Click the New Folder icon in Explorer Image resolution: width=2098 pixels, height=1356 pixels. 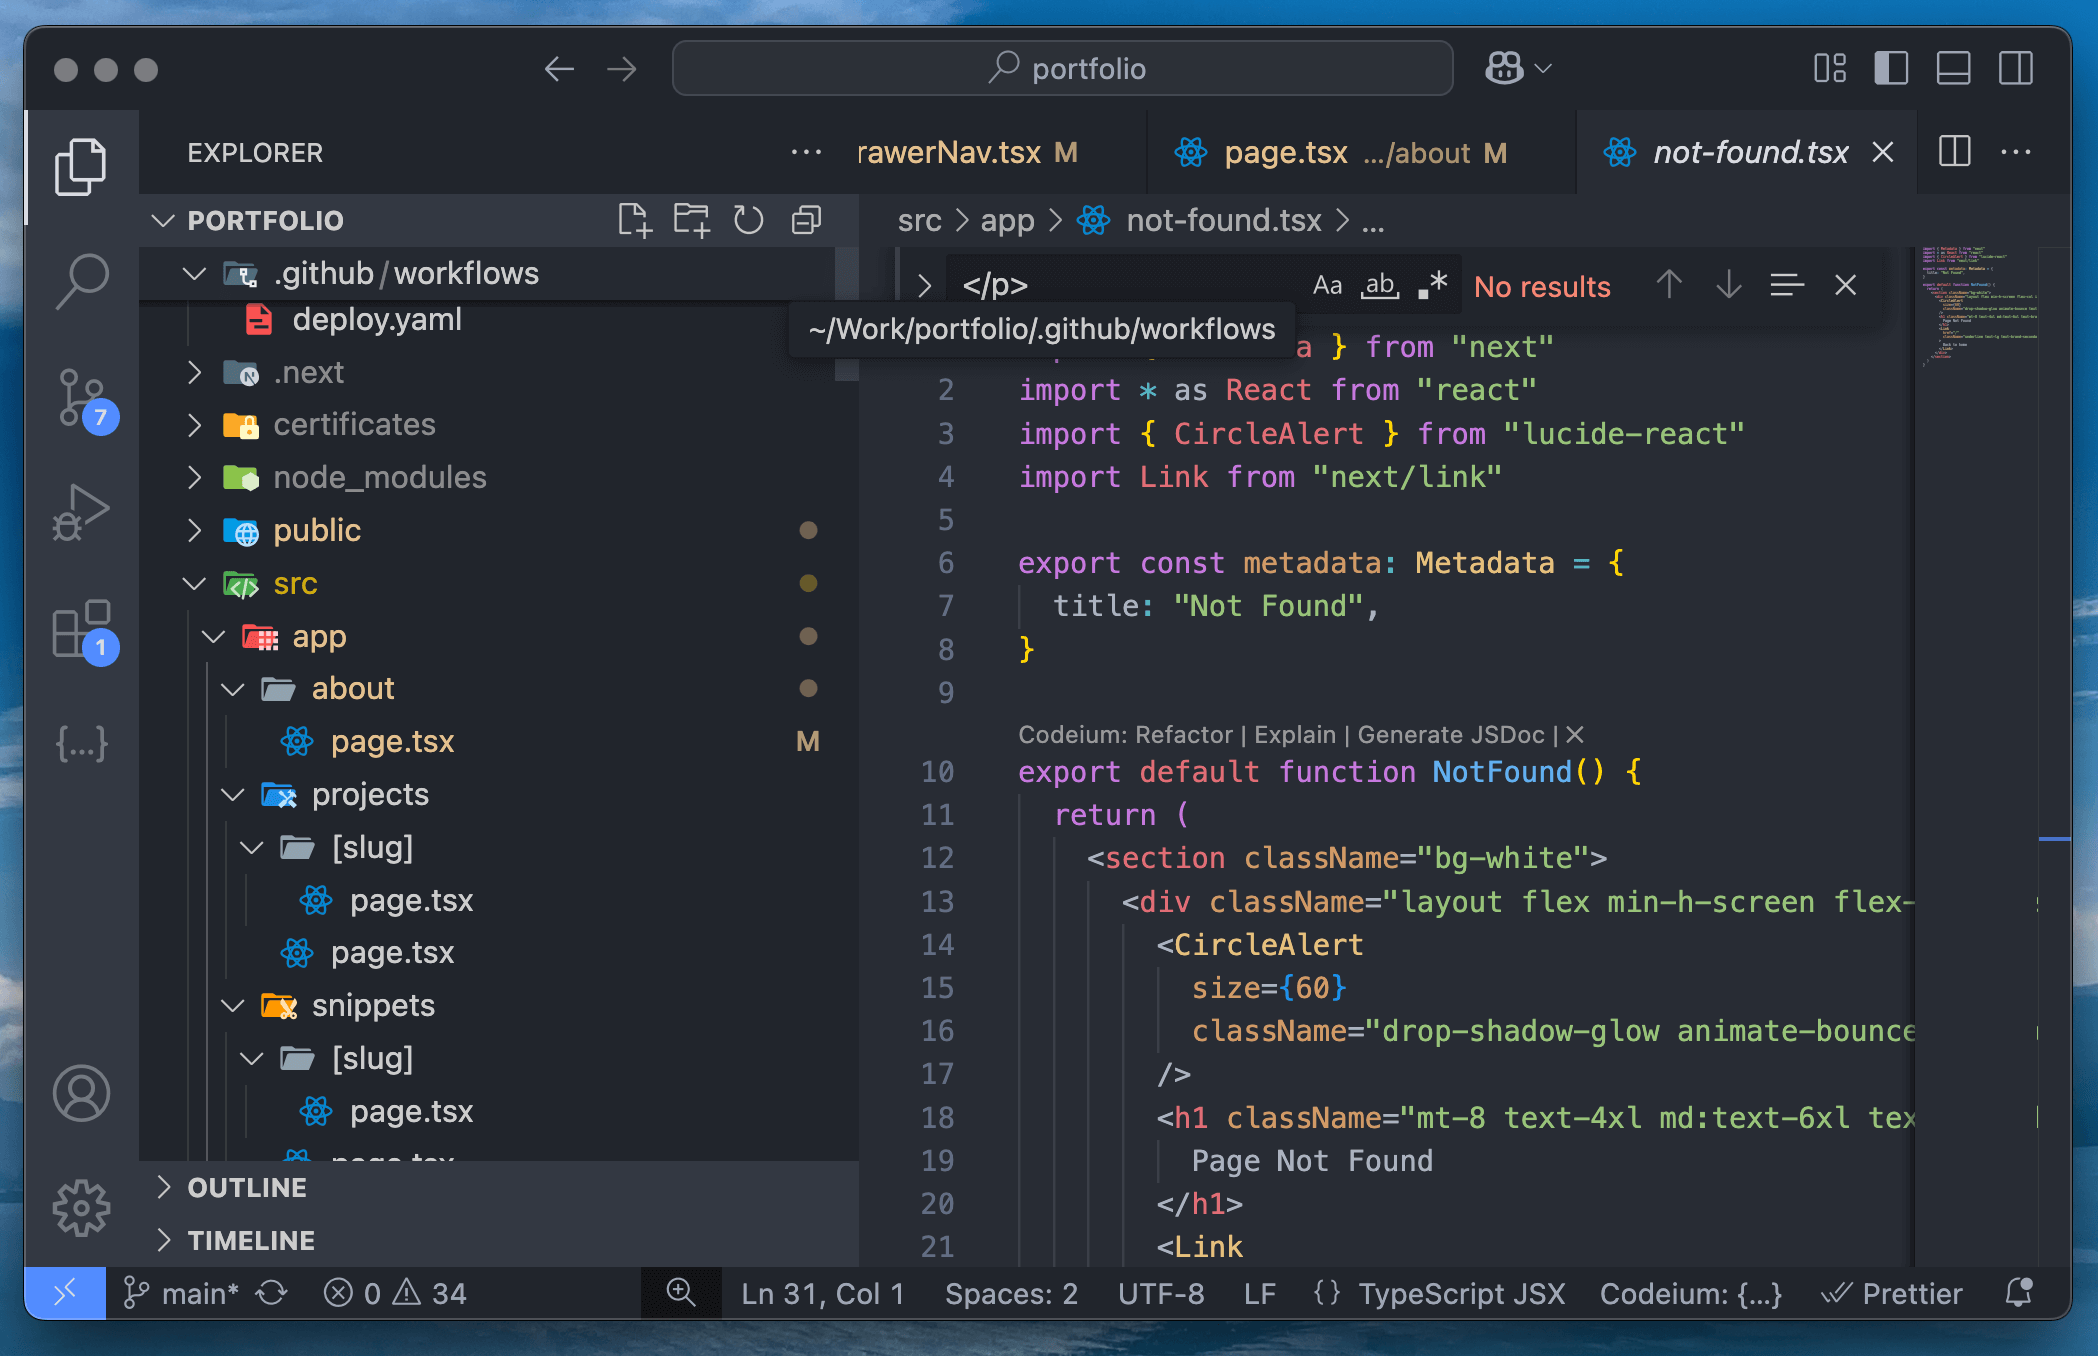pos(691,220)
